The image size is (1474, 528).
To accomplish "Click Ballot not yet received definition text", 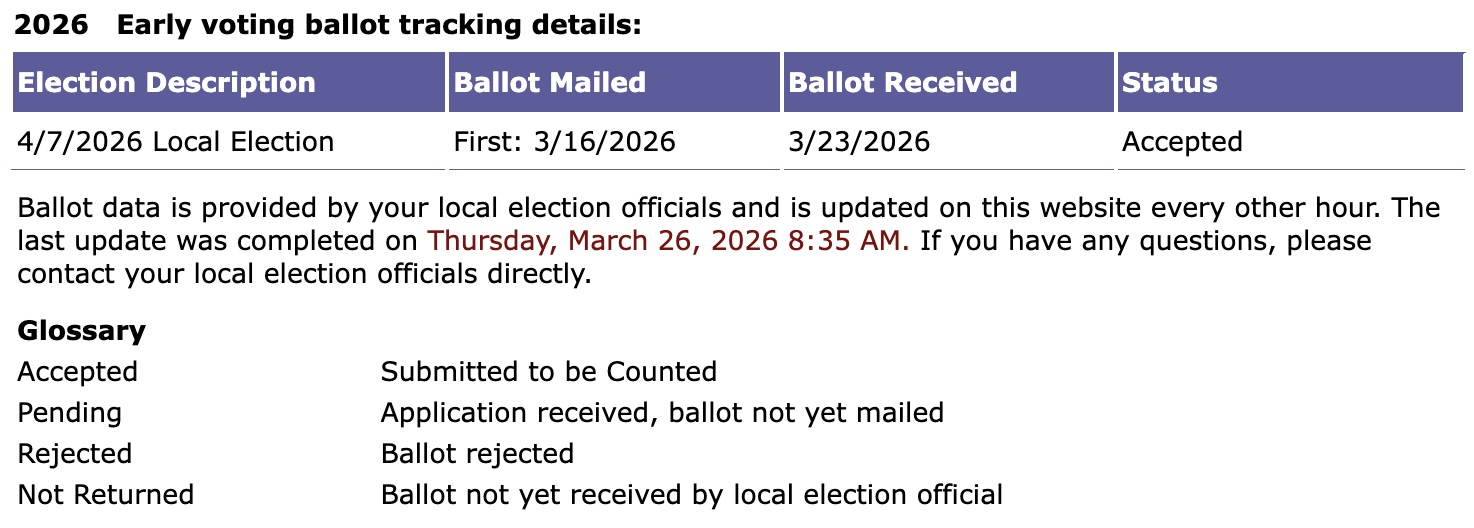I will tap(691, 495).
